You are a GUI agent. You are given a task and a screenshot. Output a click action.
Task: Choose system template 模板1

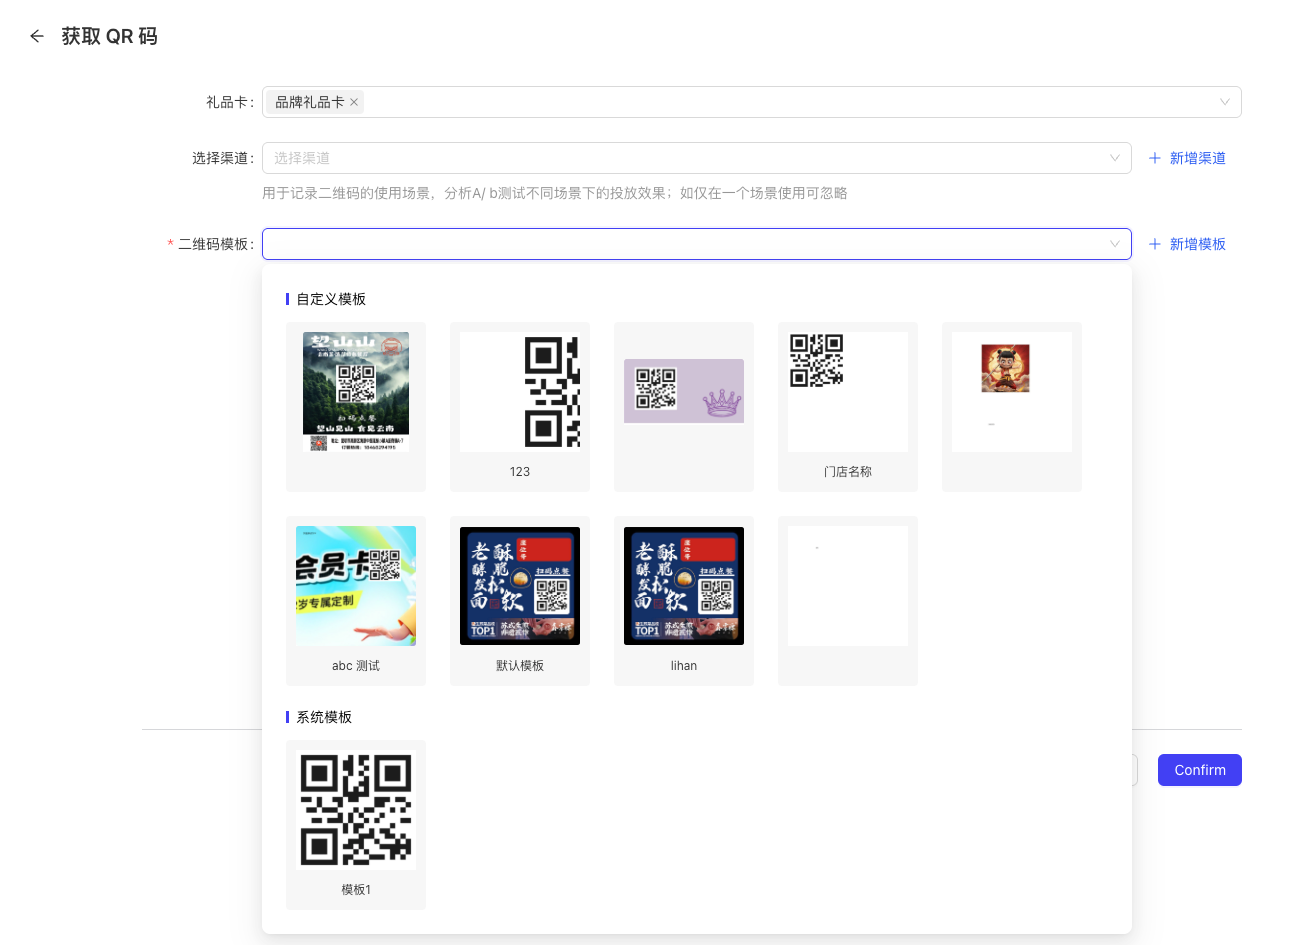click(356, 810)
